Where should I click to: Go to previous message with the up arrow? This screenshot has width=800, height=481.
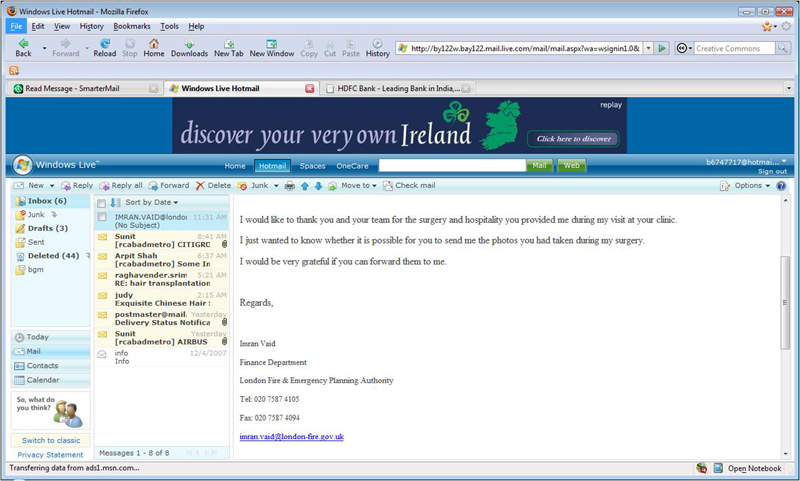point(305,186)
